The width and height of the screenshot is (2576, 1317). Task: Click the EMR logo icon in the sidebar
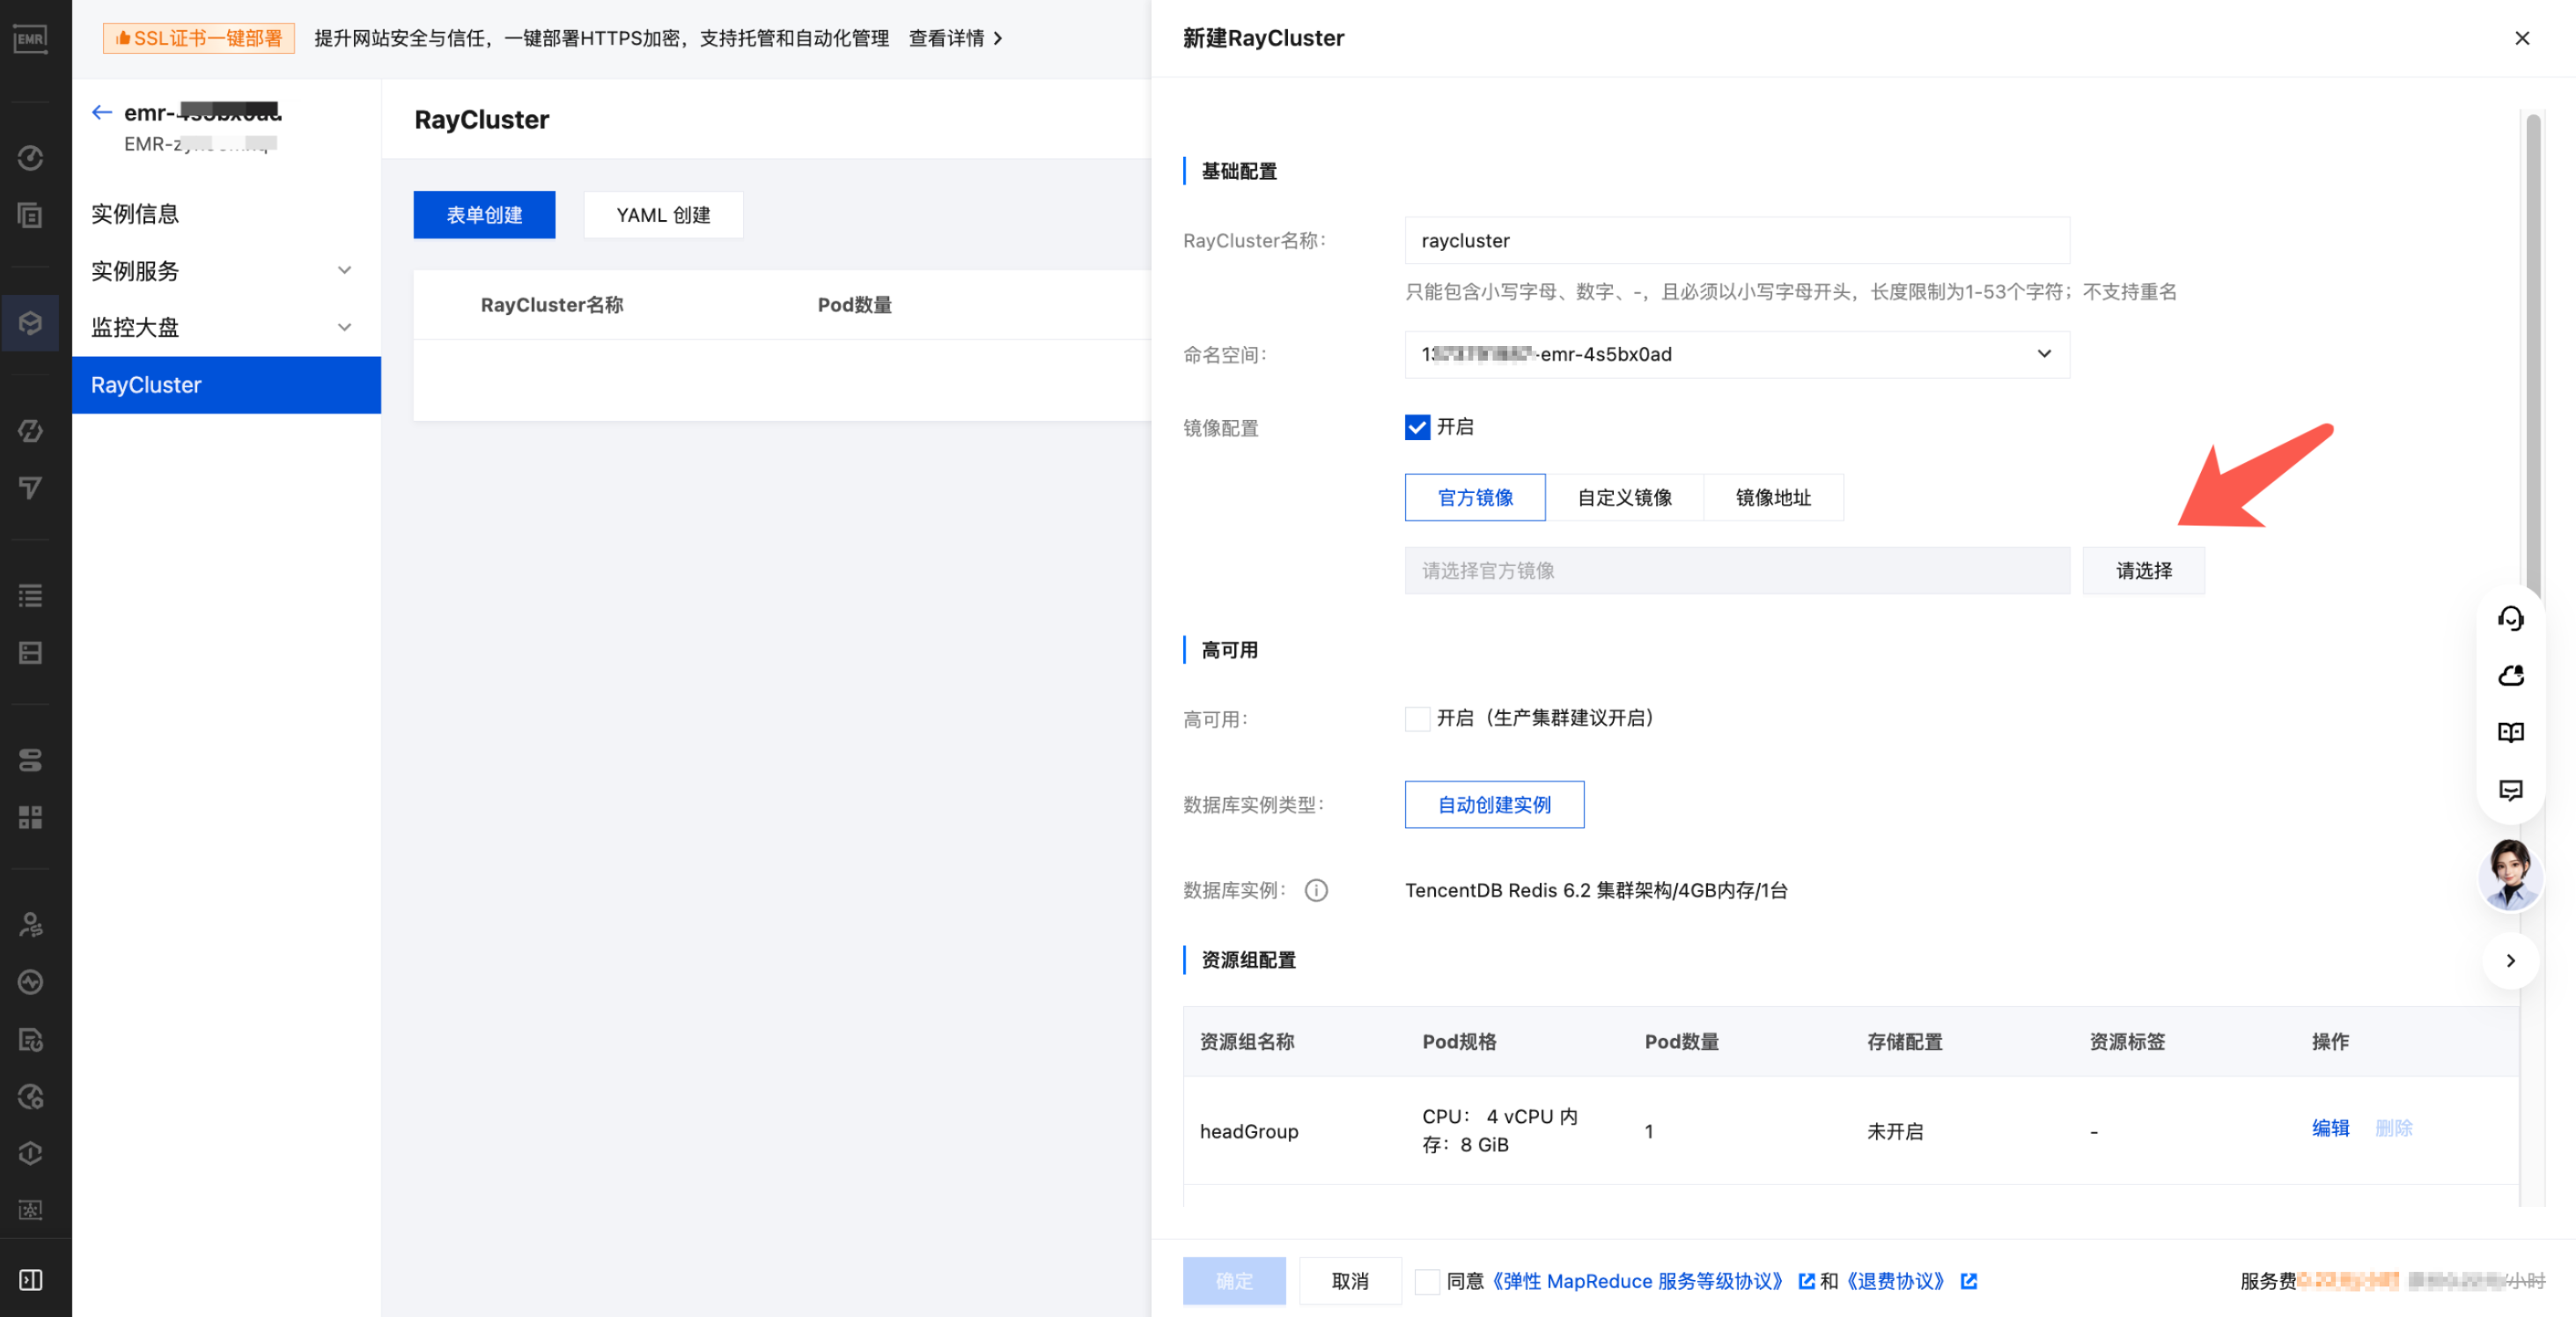(x=30, y=39)
